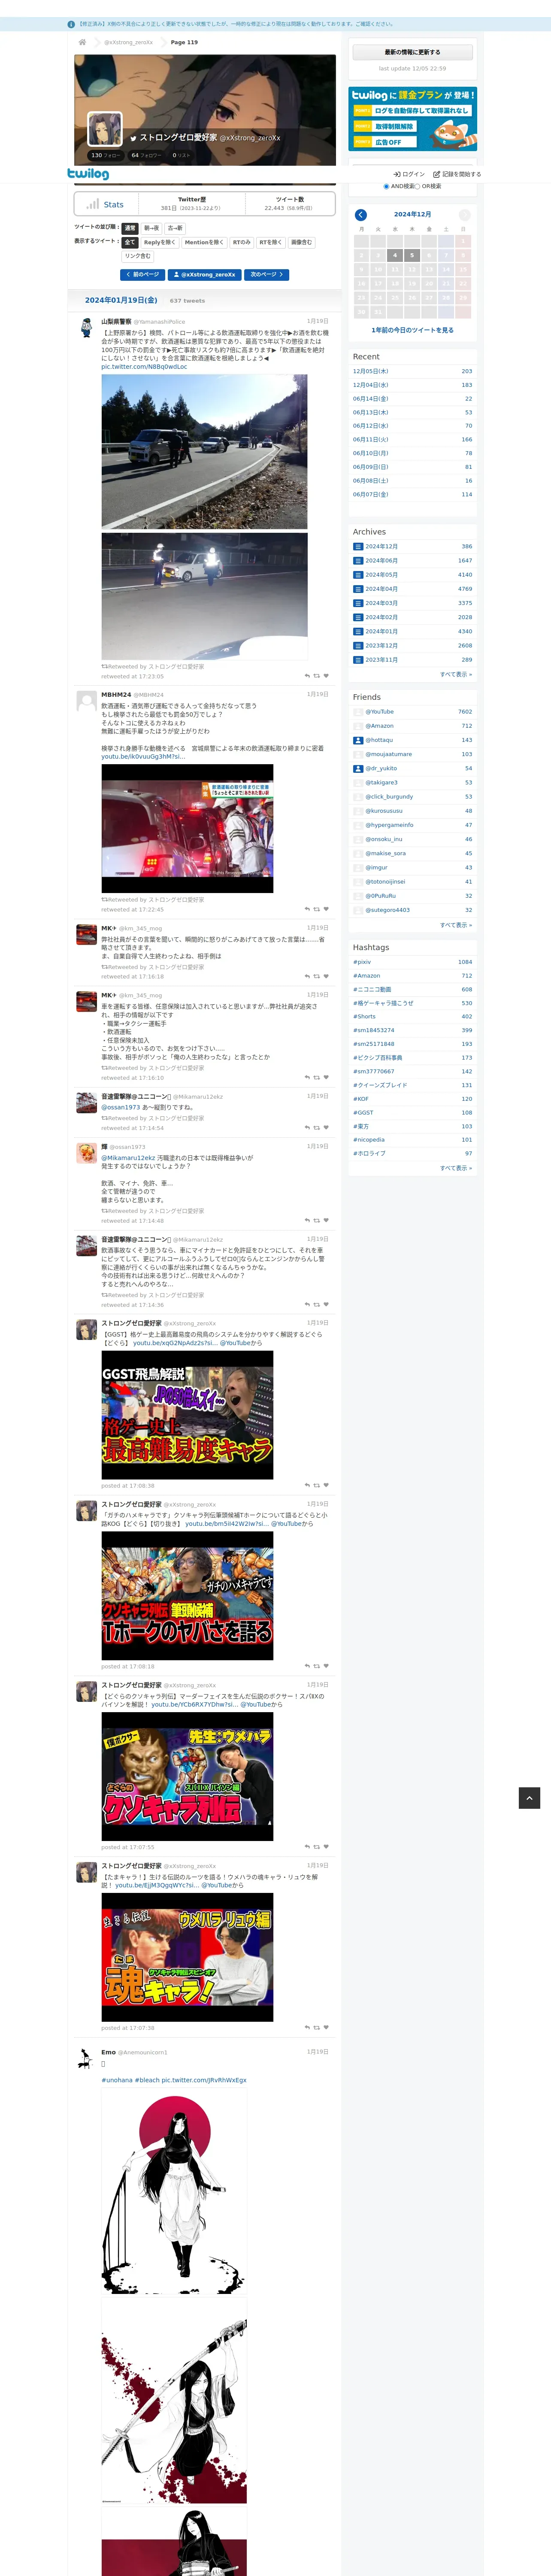Image resolution: width=551 pixels, height=2576 pixels.
Task: Click the Twilog logo
Action: pyautogui.click(x=88, y=174)
